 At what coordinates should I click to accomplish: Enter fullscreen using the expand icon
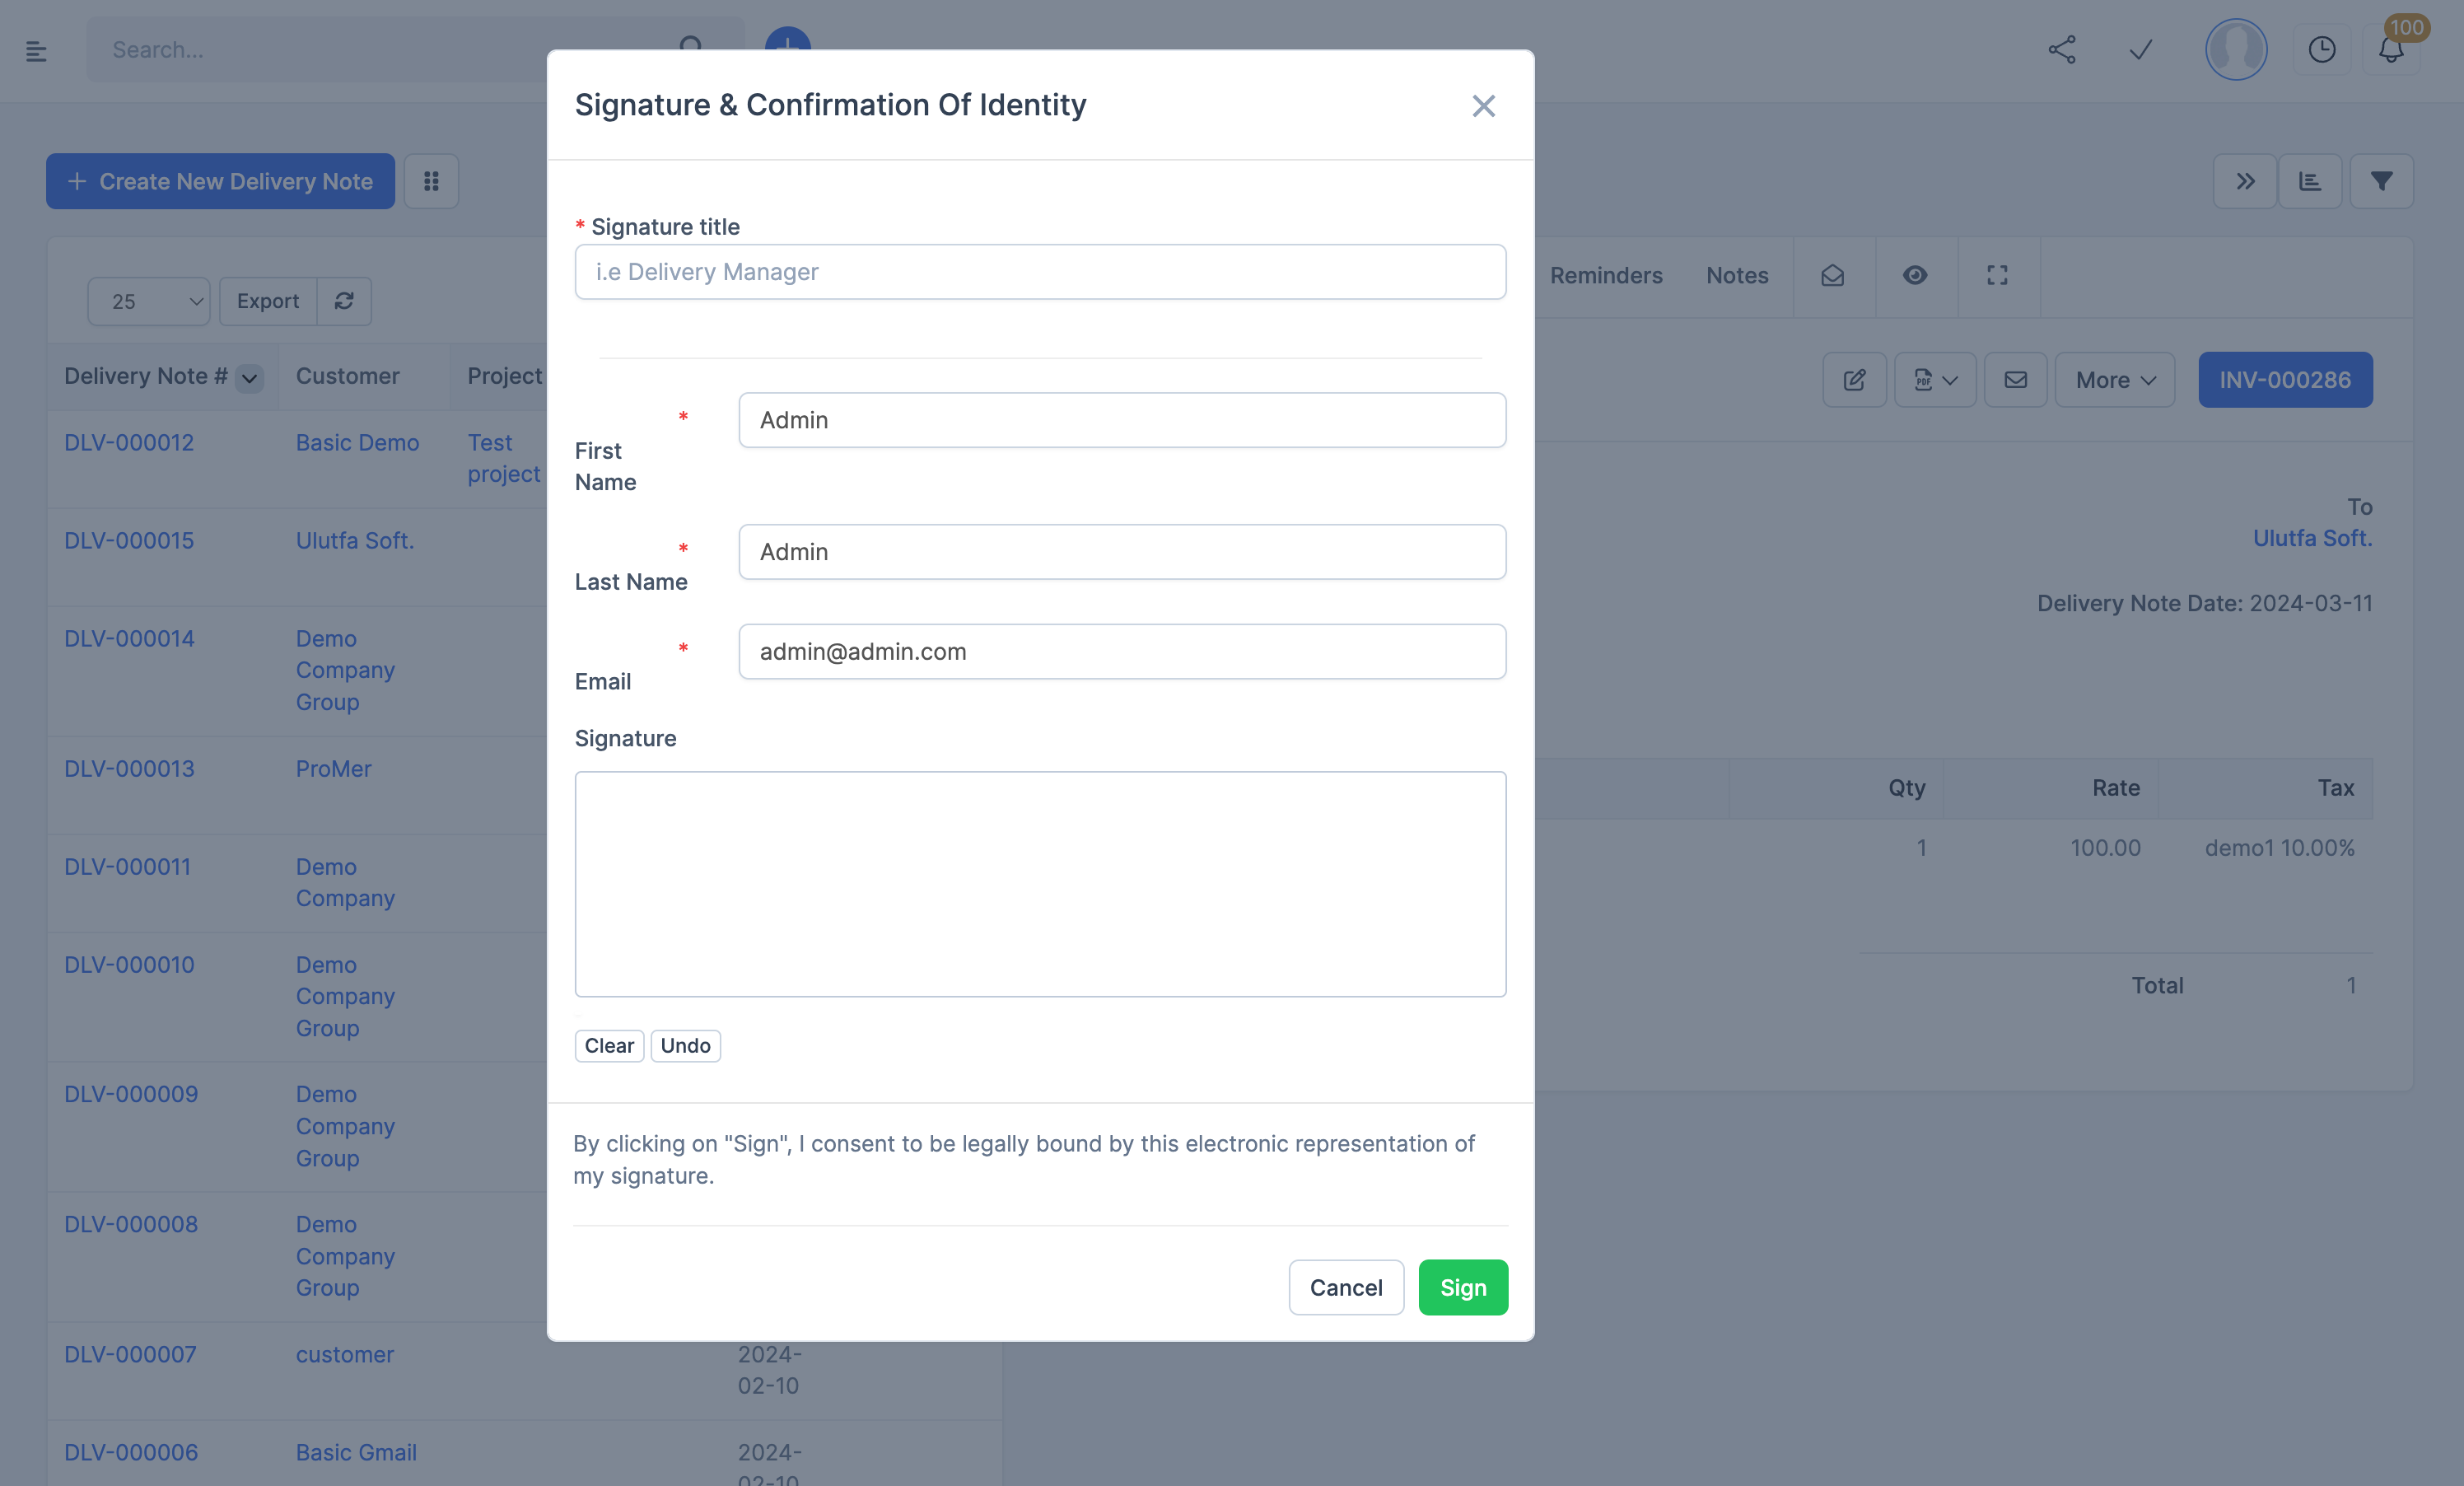click(1997, 276)
